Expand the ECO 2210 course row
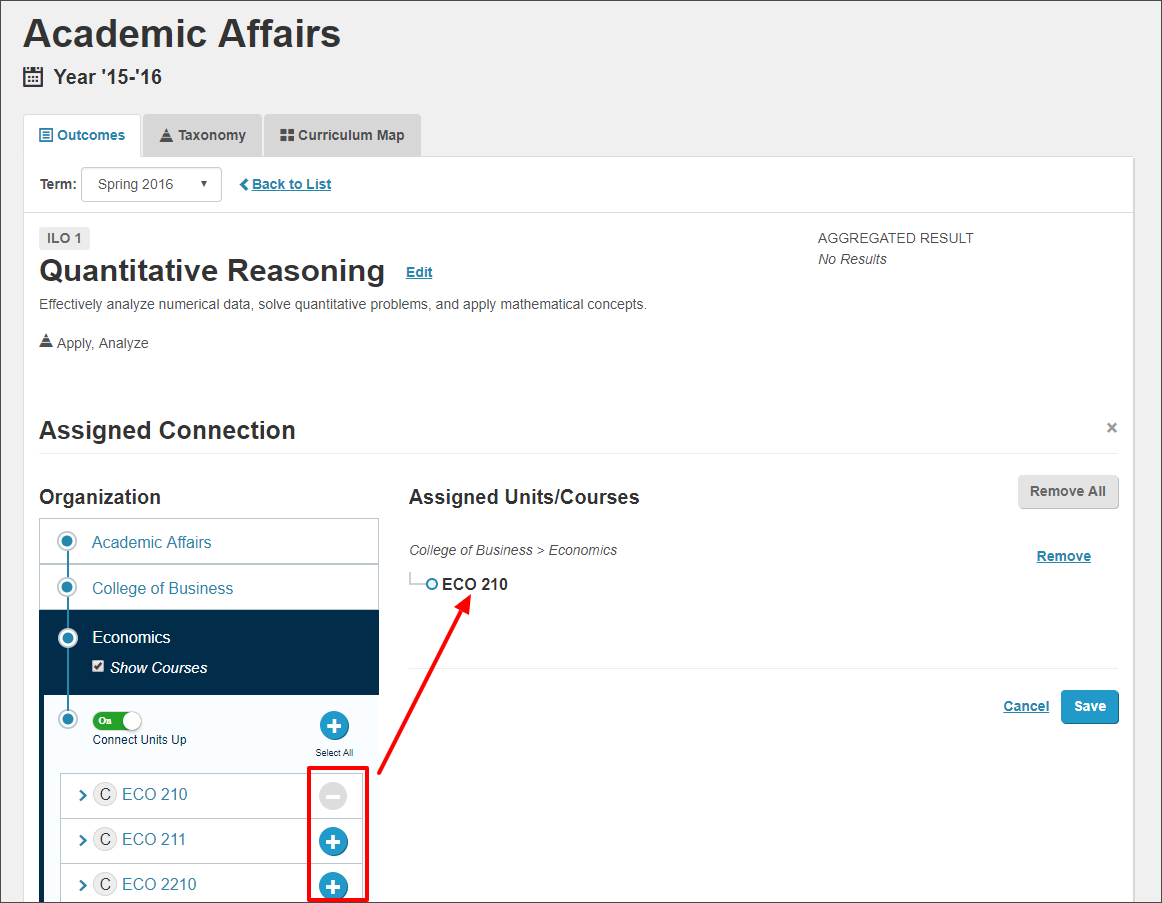The height and width of the screenshot is (903, 1162). [83, 885]
